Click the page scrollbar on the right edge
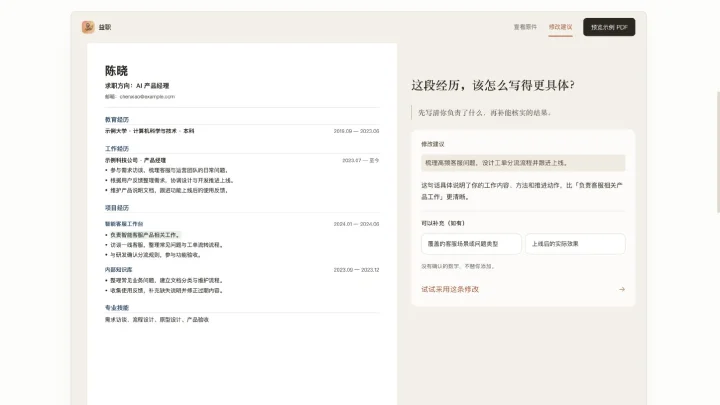This screenshot has height=405, width=720. point(718,152)
